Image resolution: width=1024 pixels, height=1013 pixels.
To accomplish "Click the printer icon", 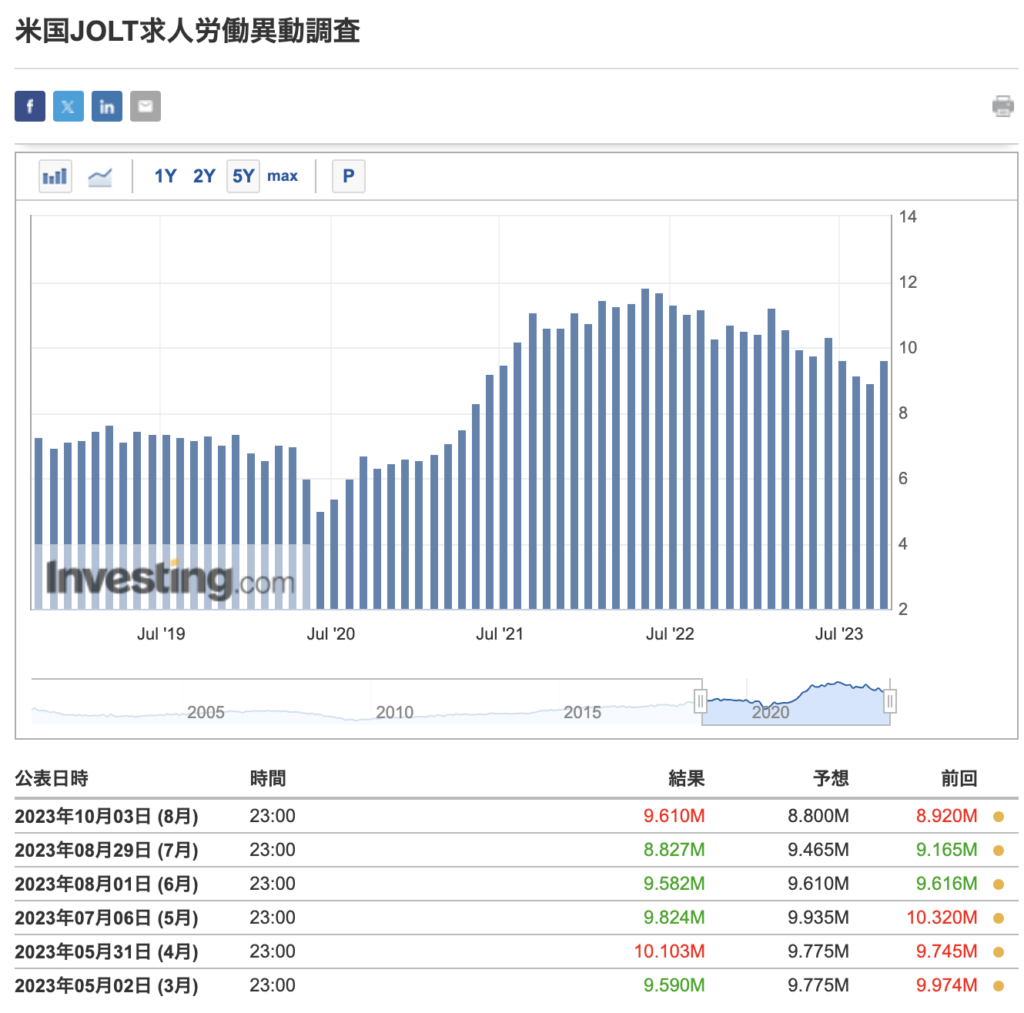I will (x=1002, y=106).
